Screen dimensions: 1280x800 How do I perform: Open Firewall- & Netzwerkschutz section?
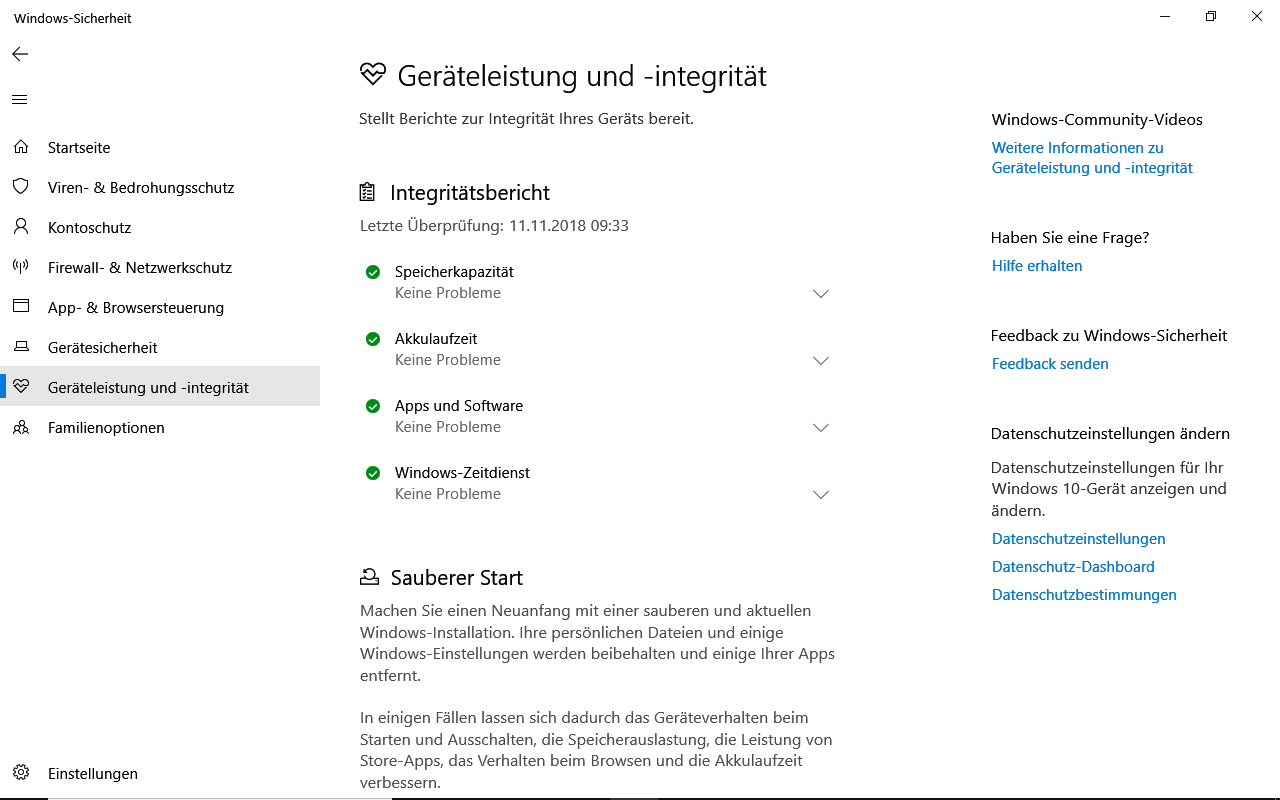click(160, 267)
